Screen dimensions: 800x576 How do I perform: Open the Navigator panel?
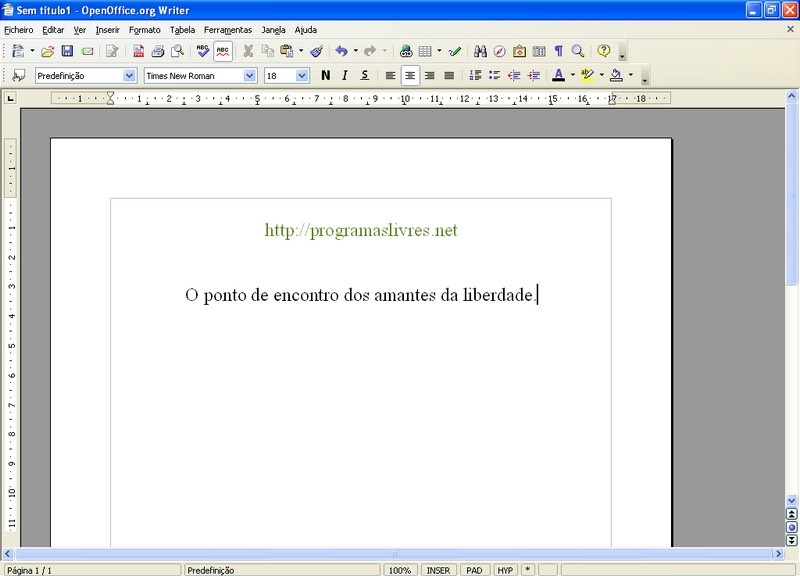tap(497, 49)
